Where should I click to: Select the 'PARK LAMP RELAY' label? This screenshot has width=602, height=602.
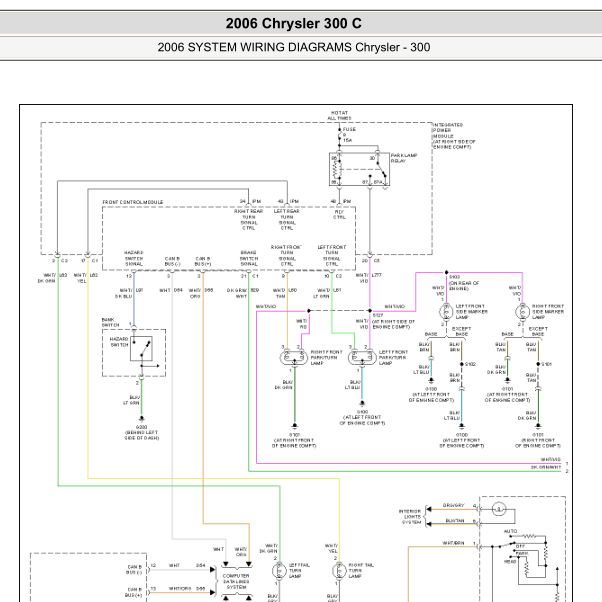click(404, 158)
